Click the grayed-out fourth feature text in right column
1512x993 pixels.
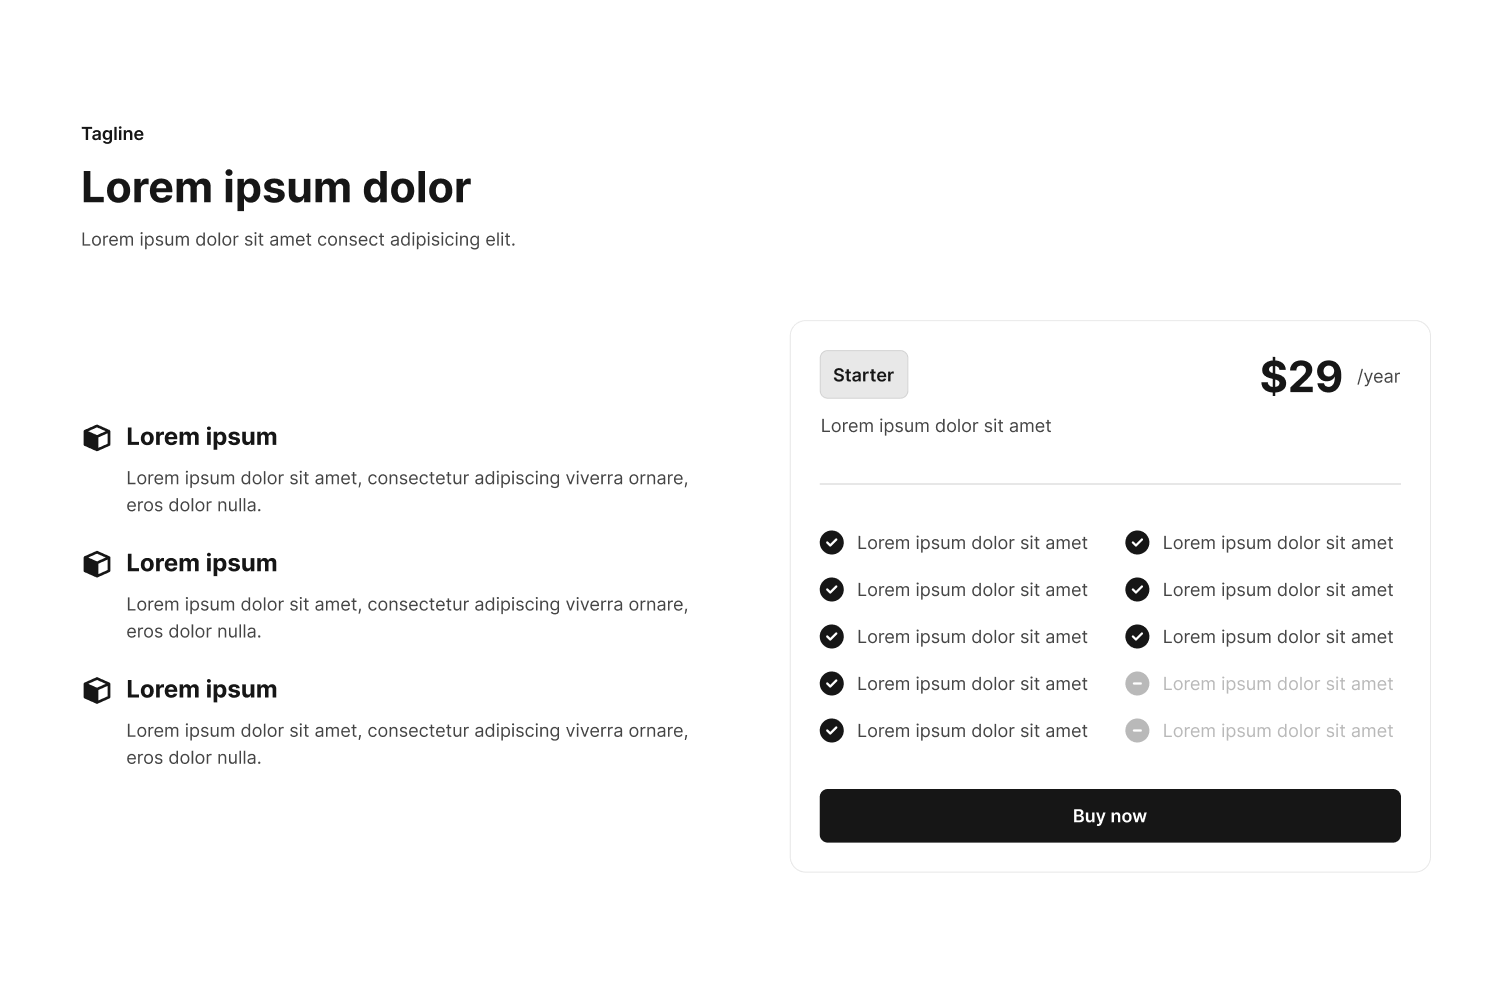tap(1278, 684)
